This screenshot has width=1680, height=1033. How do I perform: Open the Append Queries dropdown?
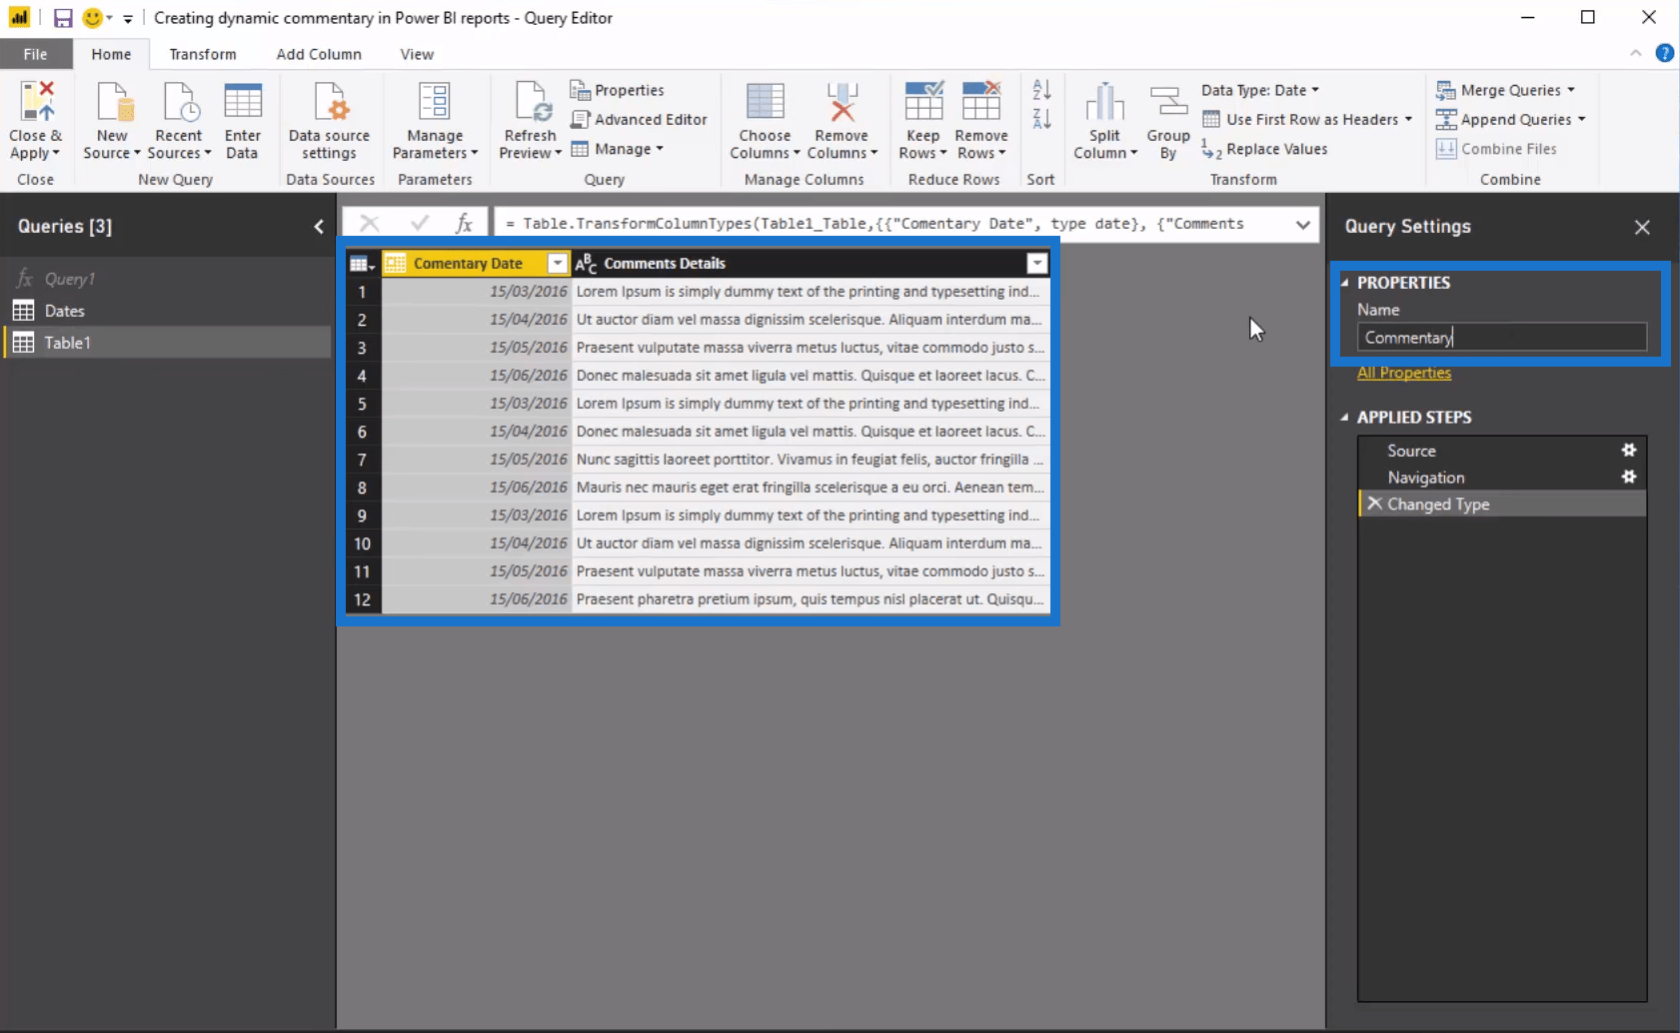point(1511,119)
